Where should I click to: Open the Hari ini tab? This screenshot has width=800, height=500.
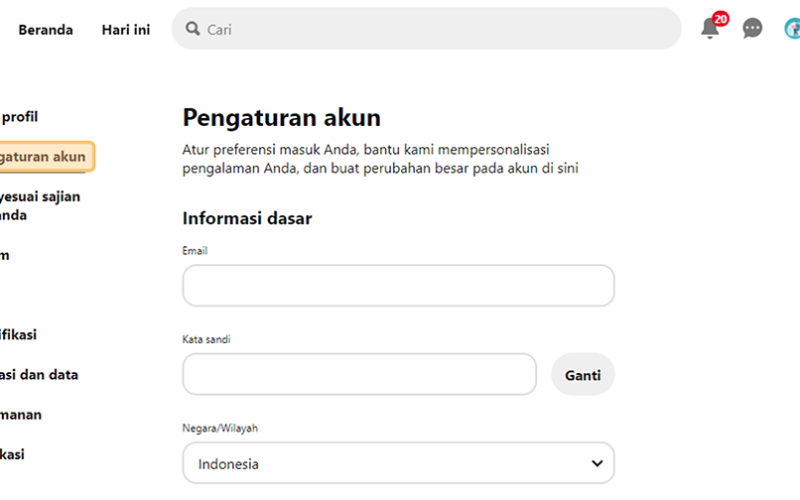pos(126,30)
